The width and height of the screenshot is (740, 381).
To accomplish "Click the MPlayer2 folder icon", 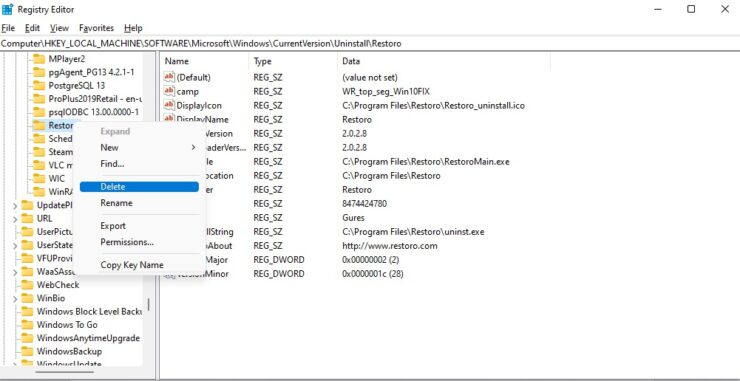I will [x=39, y=59].
